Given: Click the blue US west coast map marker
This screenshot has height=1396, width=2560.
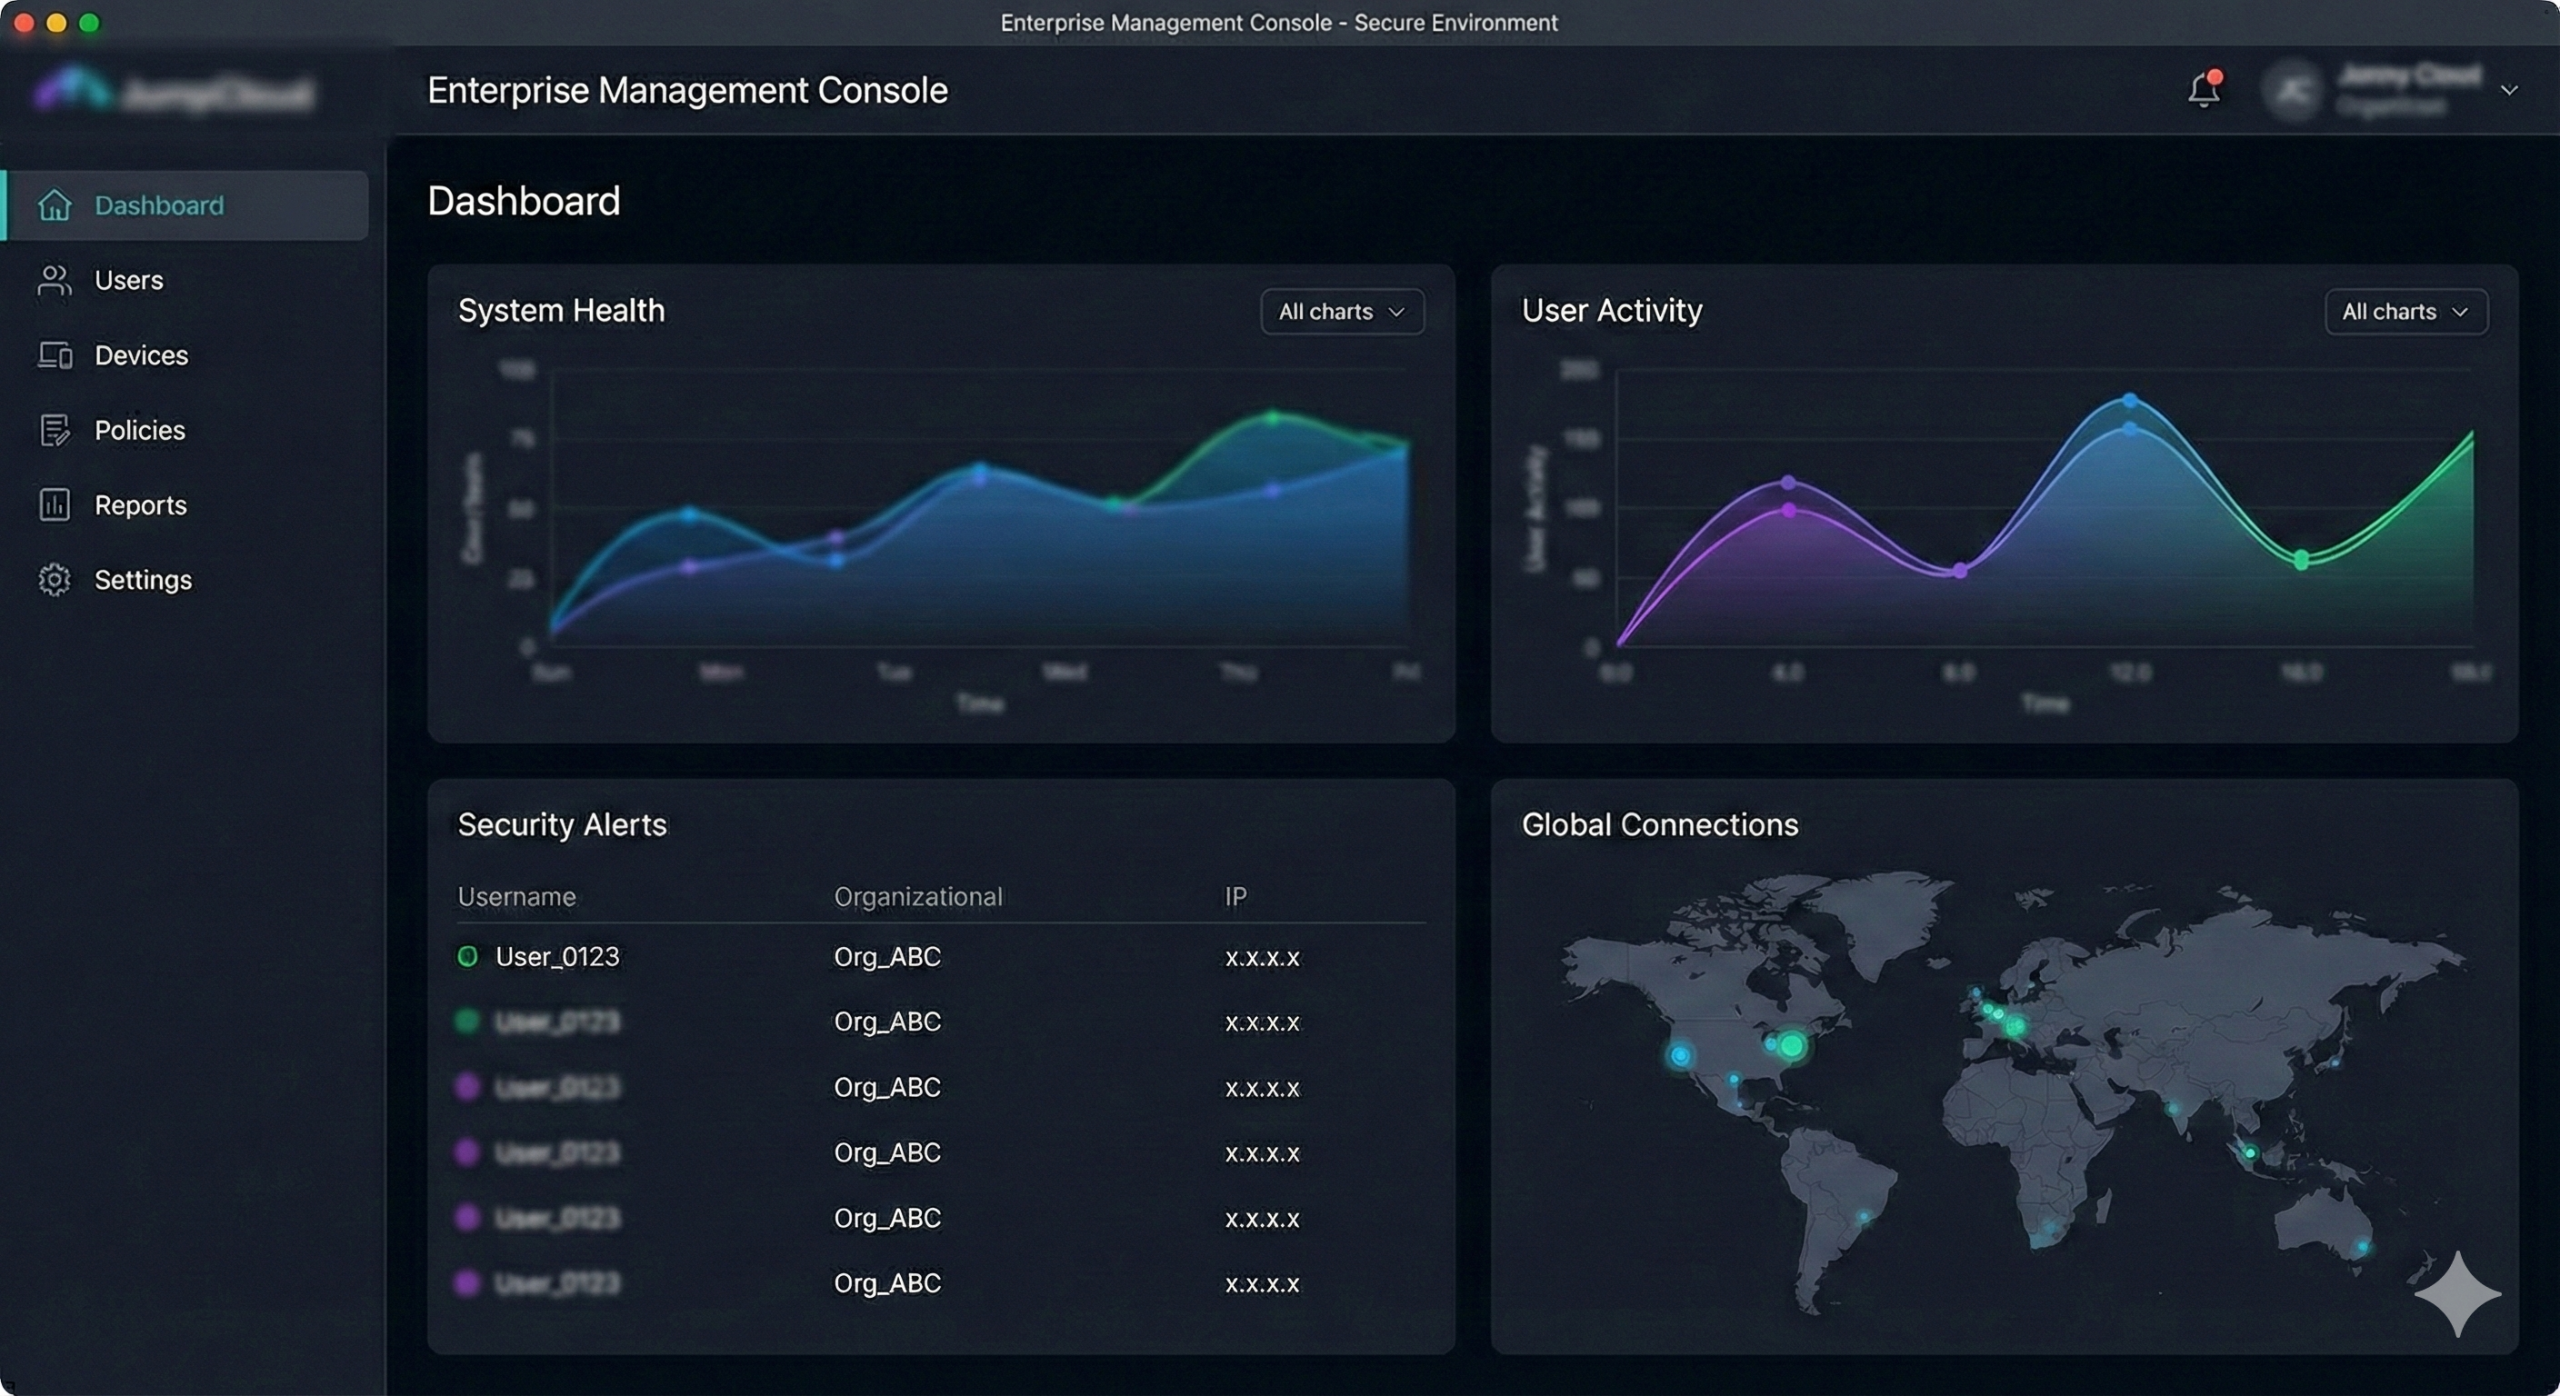Looking at the screenshot, I should 1680,1055.
